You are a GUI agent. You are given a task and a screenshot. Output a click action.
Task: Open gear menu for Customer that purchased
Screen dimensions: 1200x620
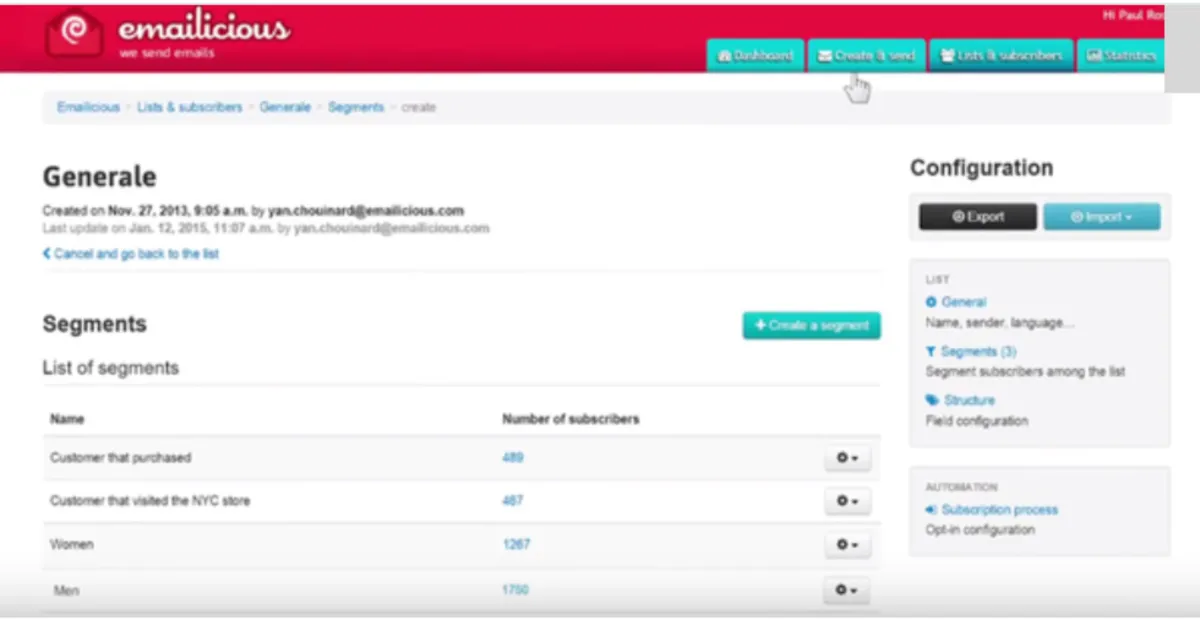pos(847,458)
